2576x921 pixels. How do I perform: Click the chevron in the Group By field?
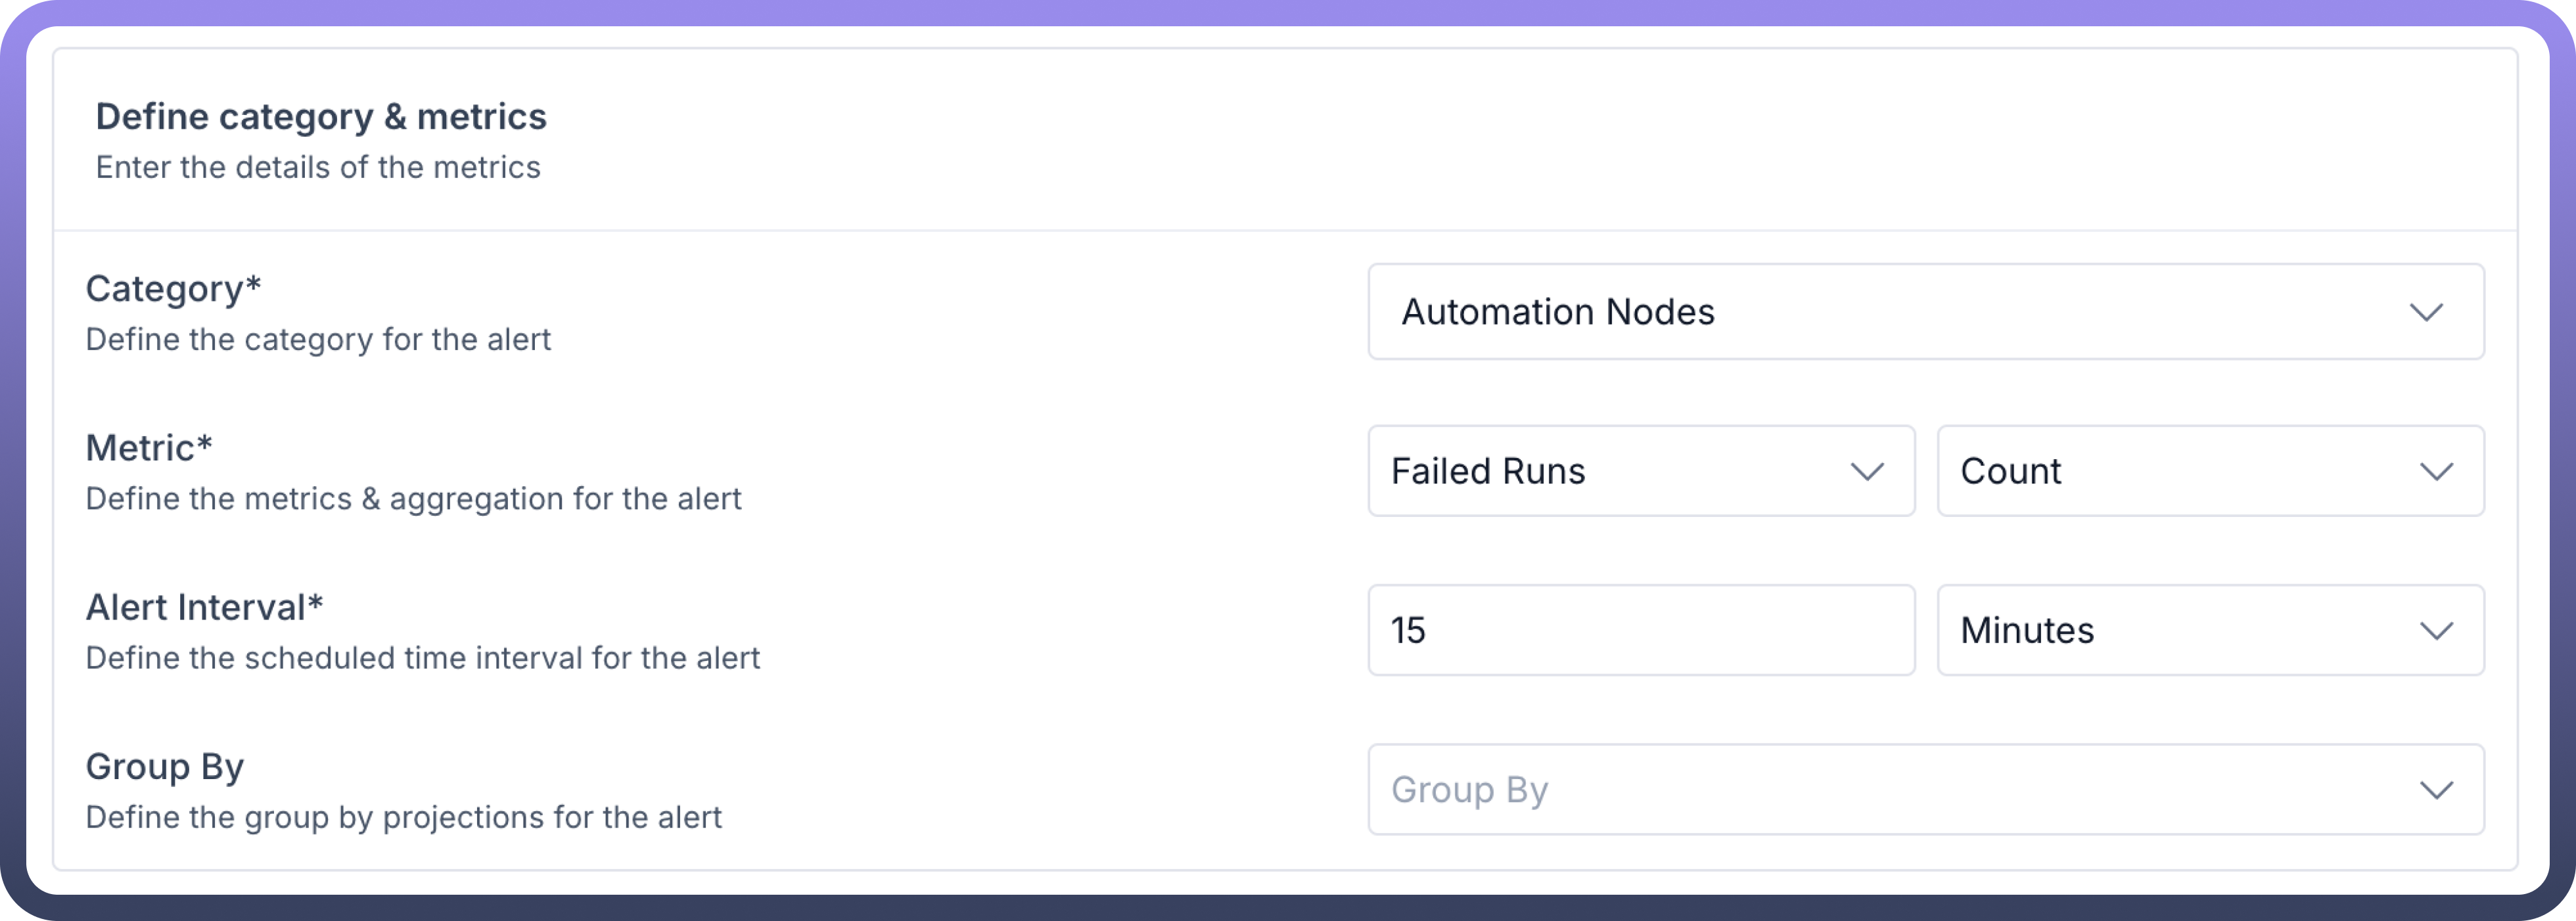[x=2436, y=790]
